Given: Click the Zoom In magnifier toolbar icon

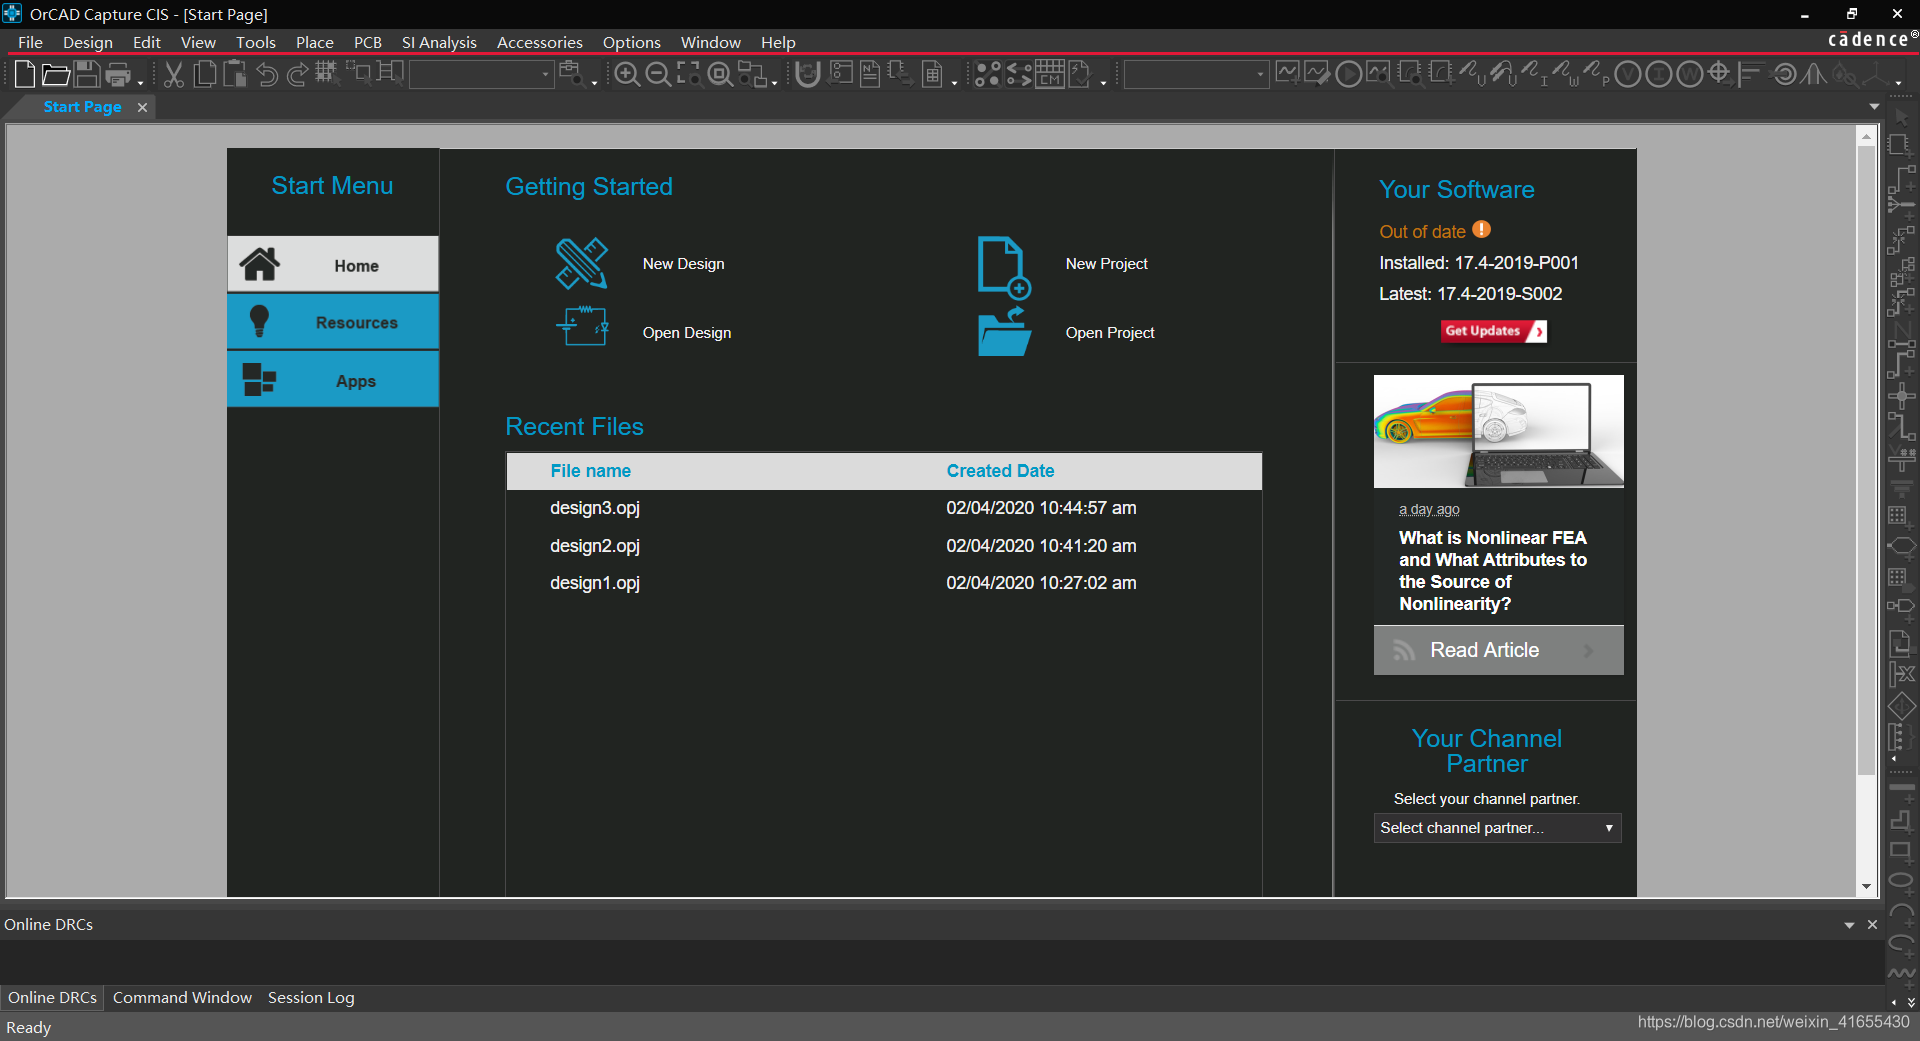Looking at the screenshot, I should point(627,75).
